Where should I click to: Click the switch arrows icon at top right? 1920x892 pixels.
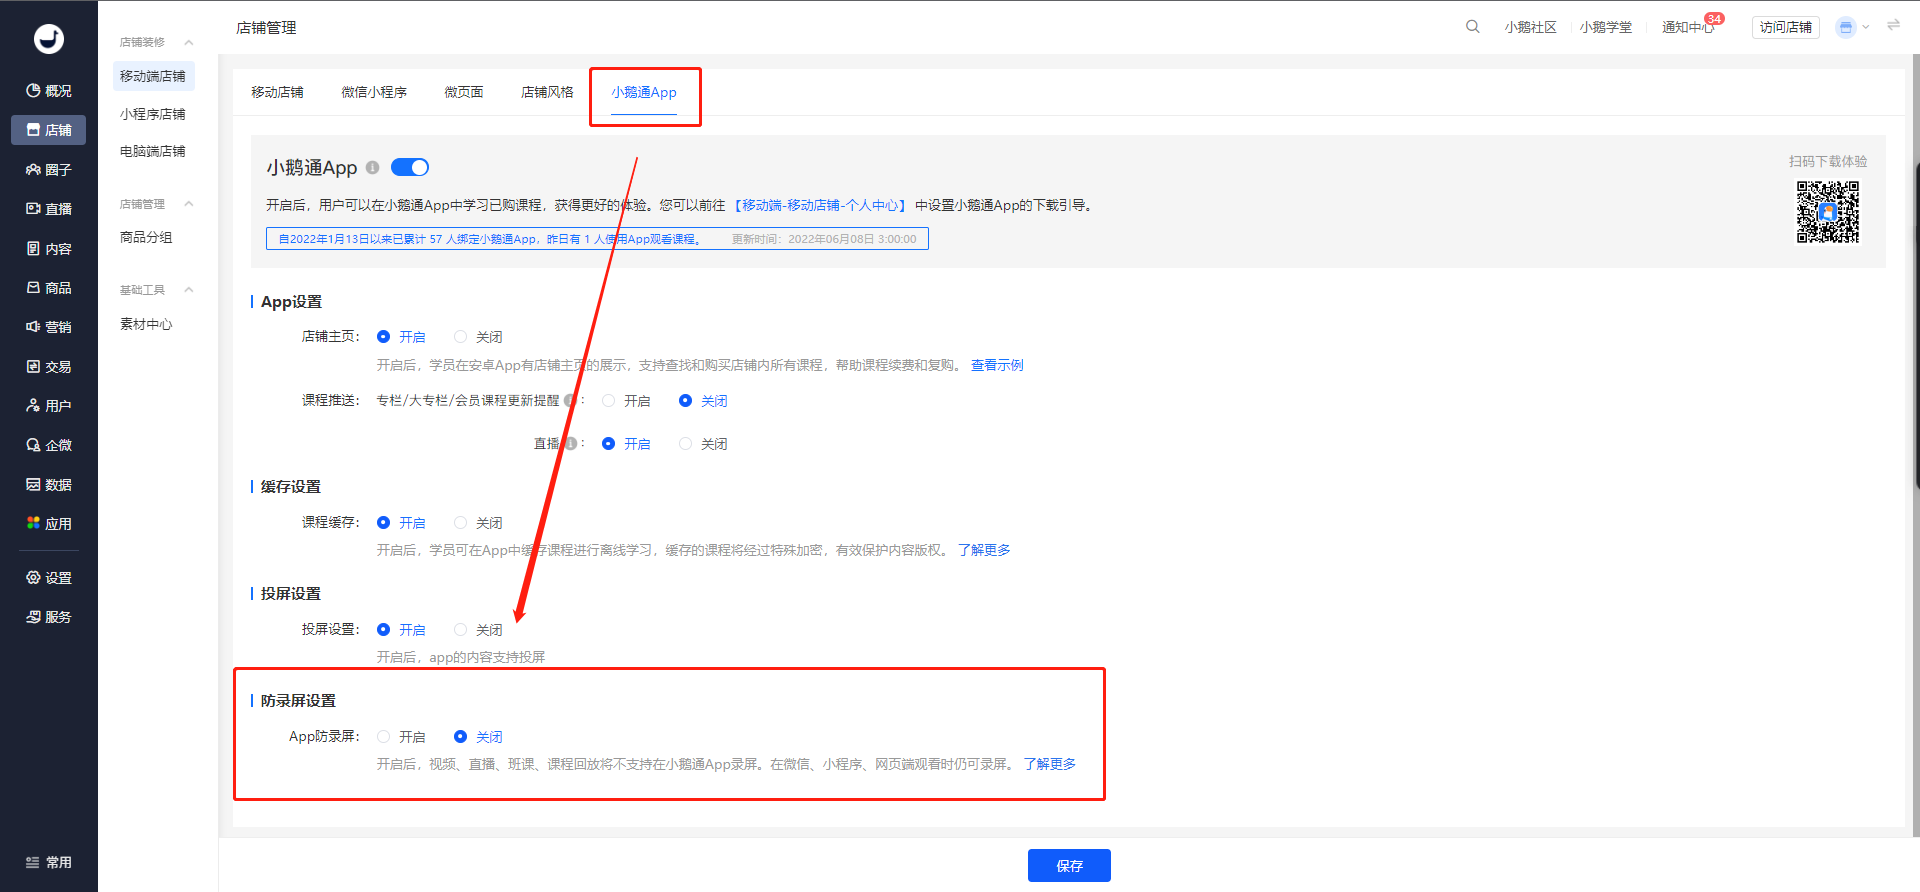(1893, 26)
